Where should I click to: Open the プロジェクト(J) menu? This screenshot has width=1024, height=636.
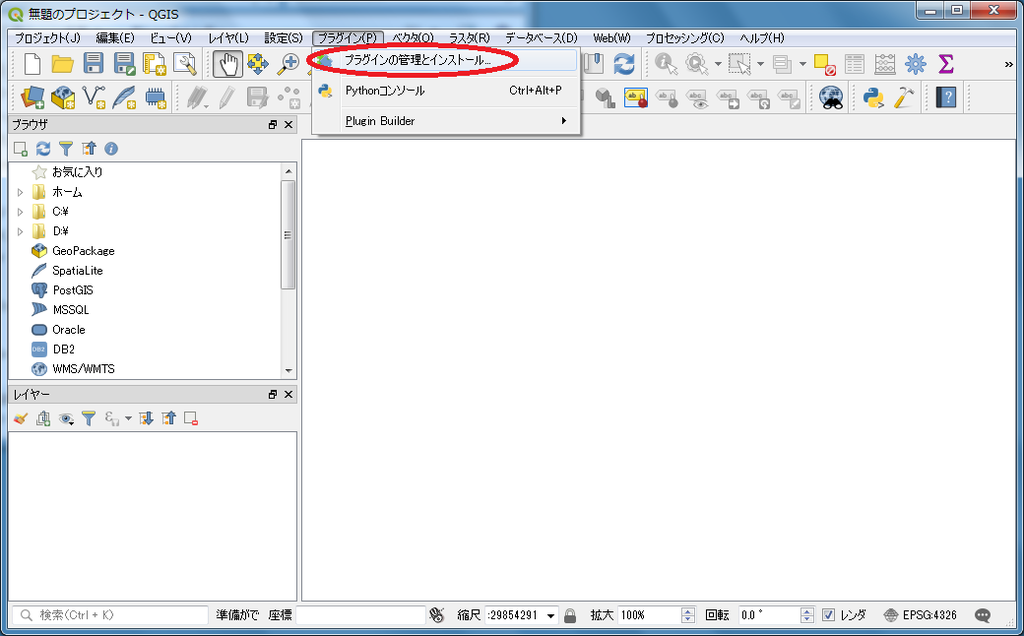(48, 39)
